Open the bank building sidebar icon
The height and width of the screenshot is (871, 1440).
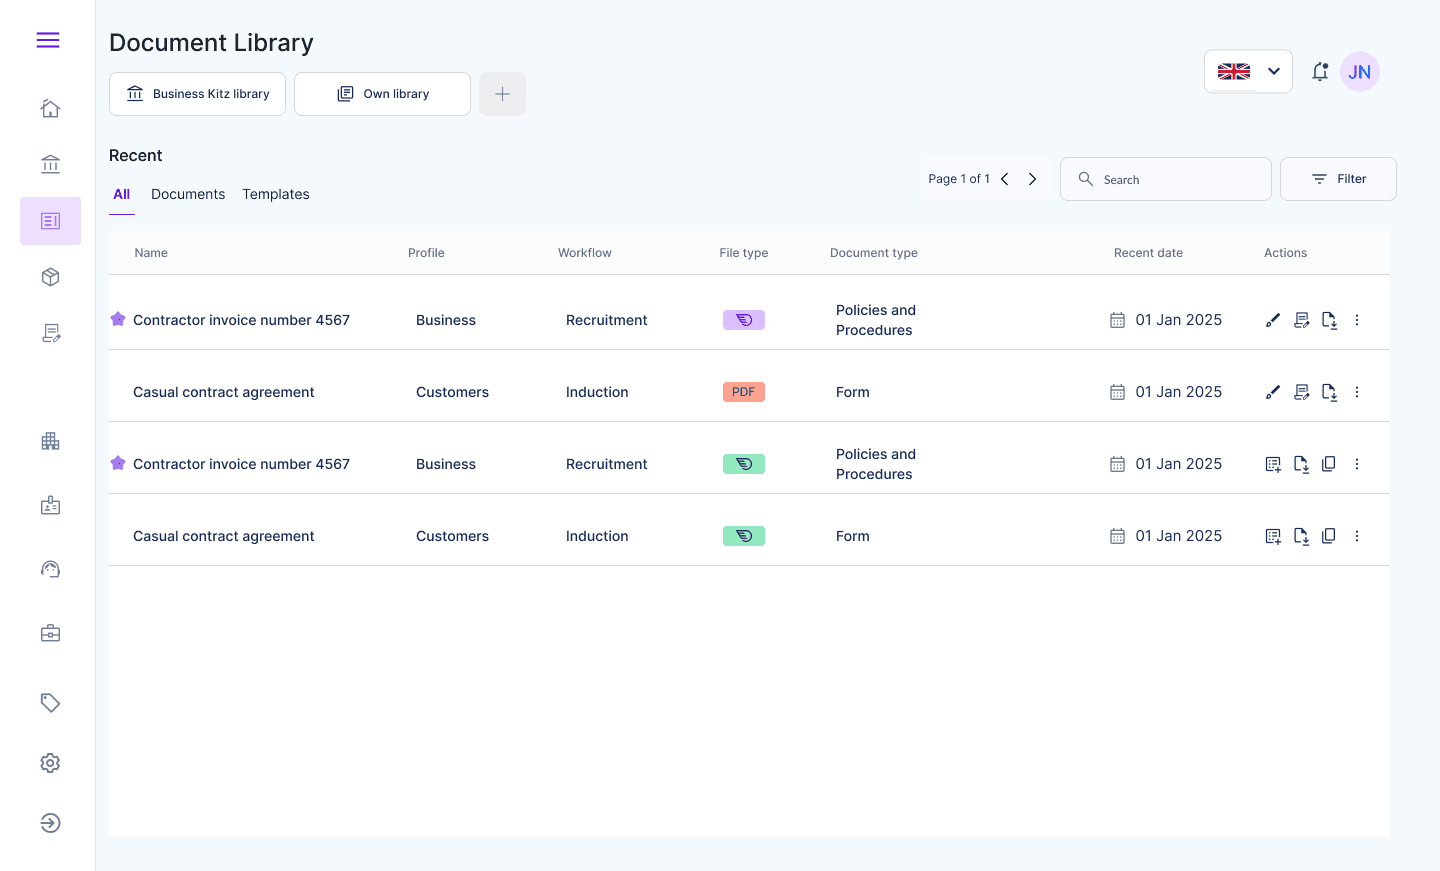coord(50,164)
